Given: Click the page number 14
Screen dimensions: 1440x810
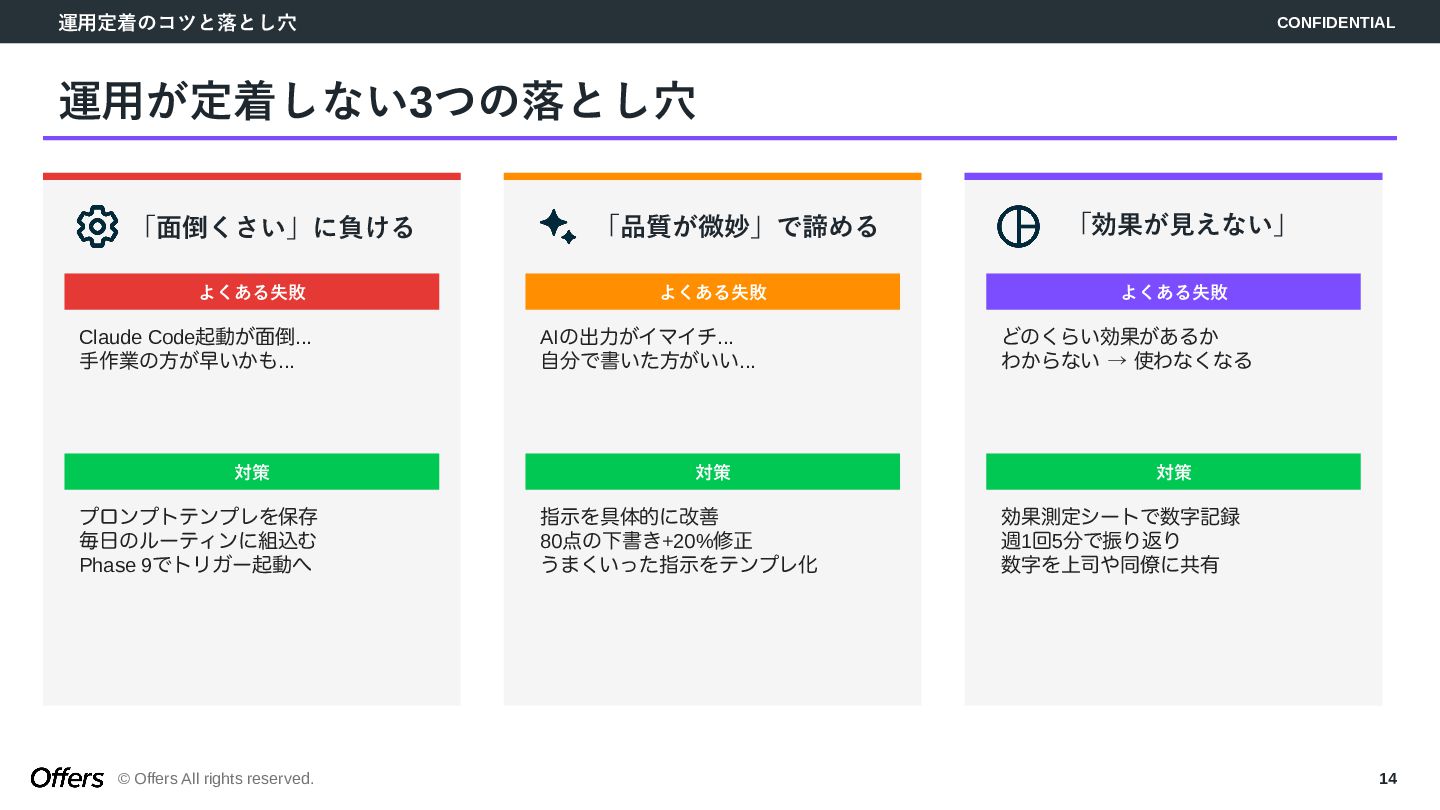Looking at the screenshot, I should click(x=1387, y=778).
